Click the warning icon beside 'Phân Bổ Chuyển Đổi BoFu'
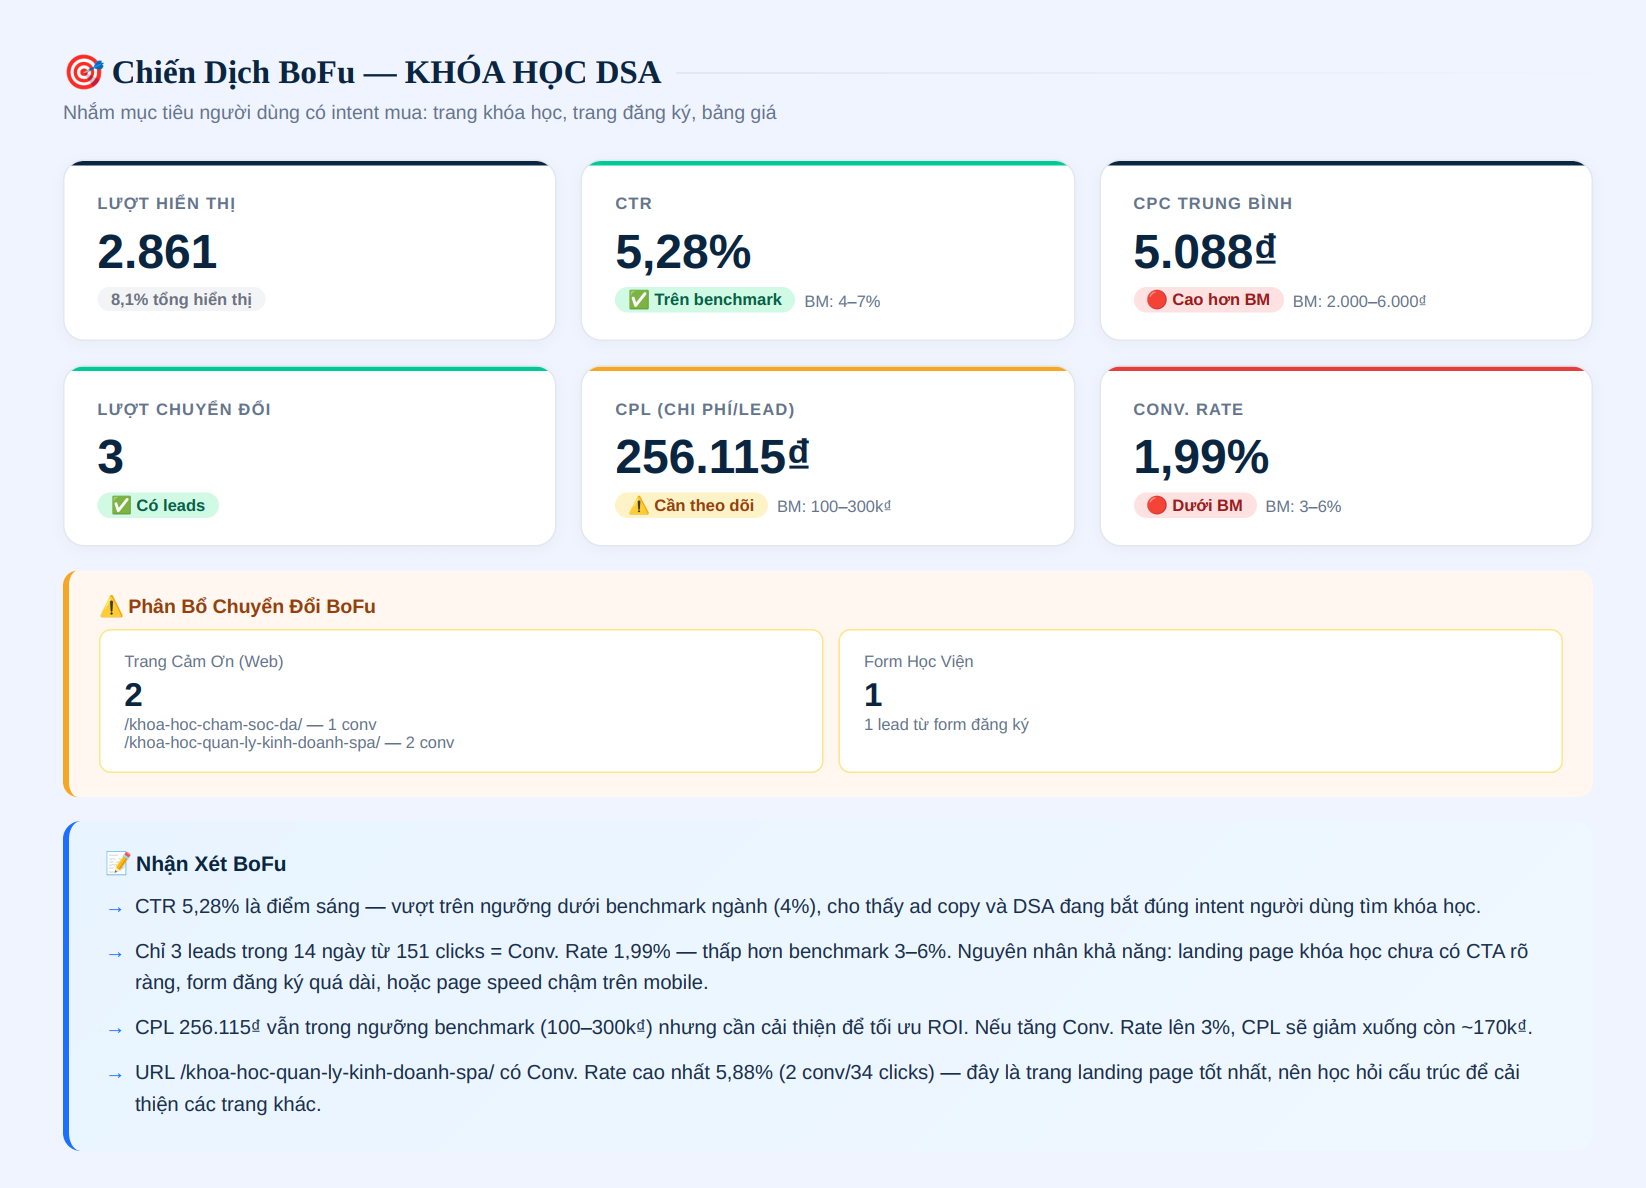1646x1188 pixels. point(111,607)
